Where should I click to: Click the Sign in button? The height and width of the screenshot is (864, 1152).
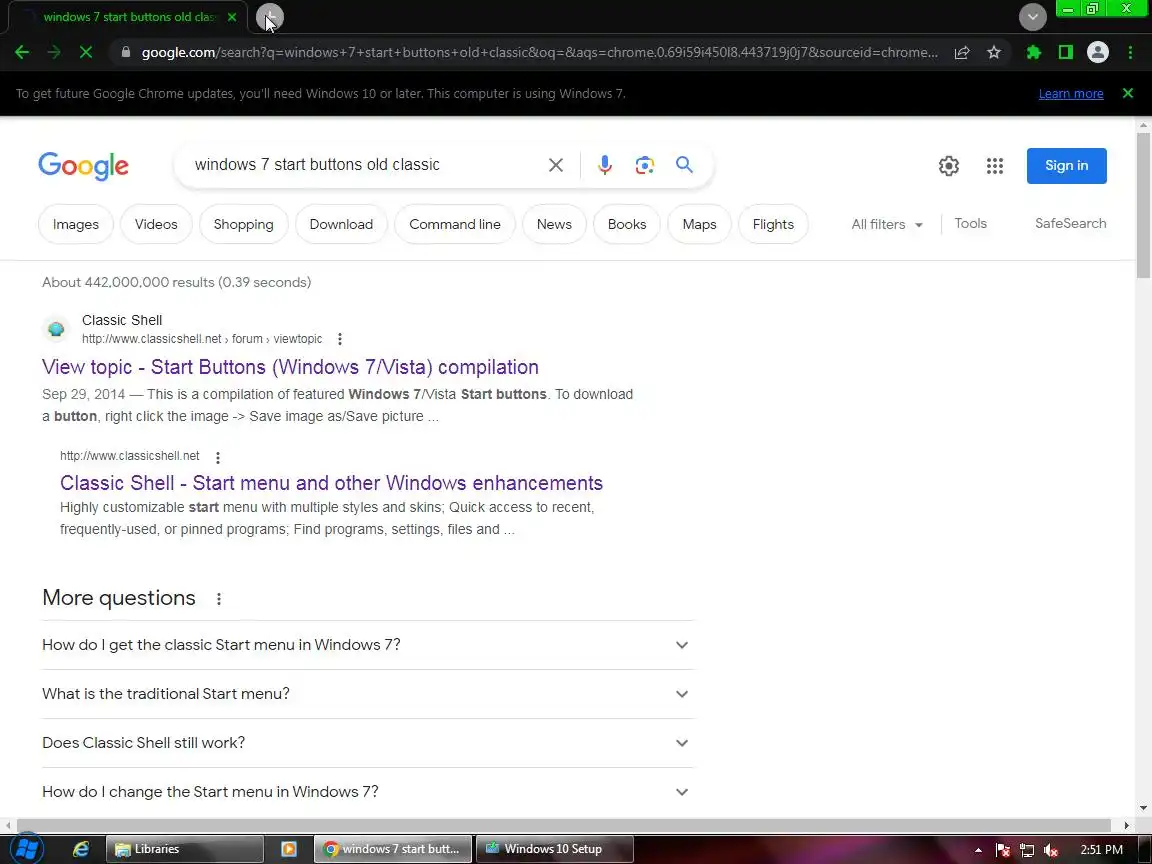coord(1066,166)
